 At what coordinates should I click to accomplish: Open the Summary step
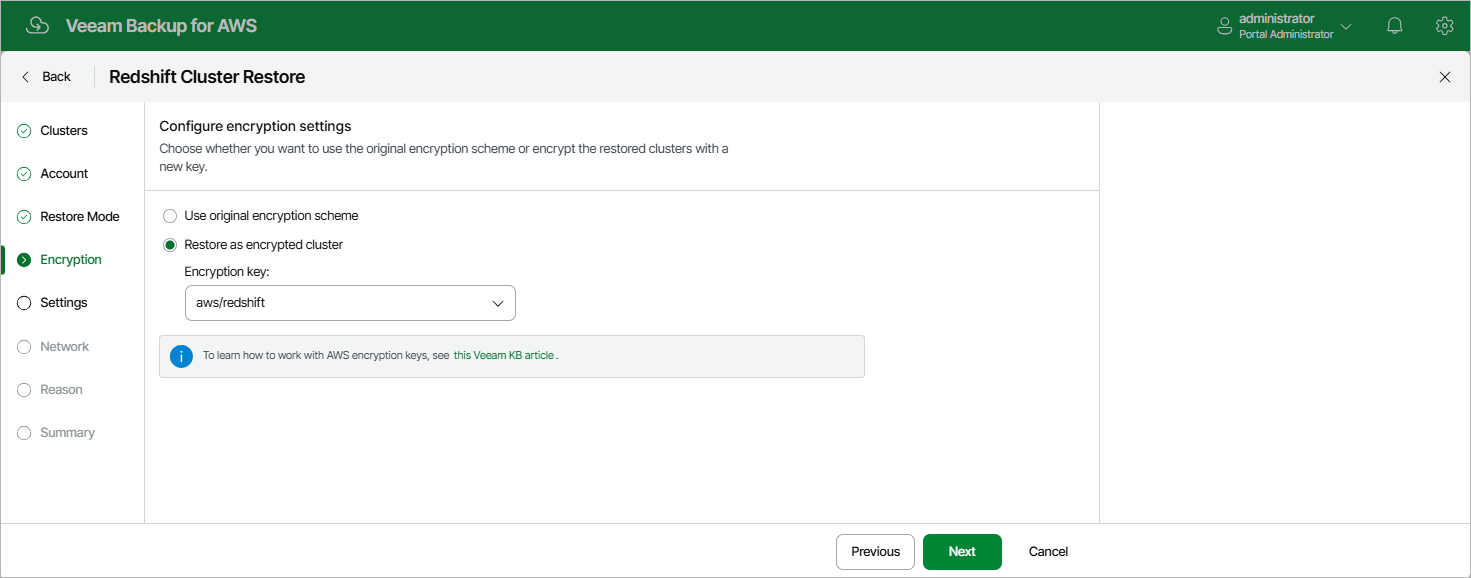pos(67,433)
